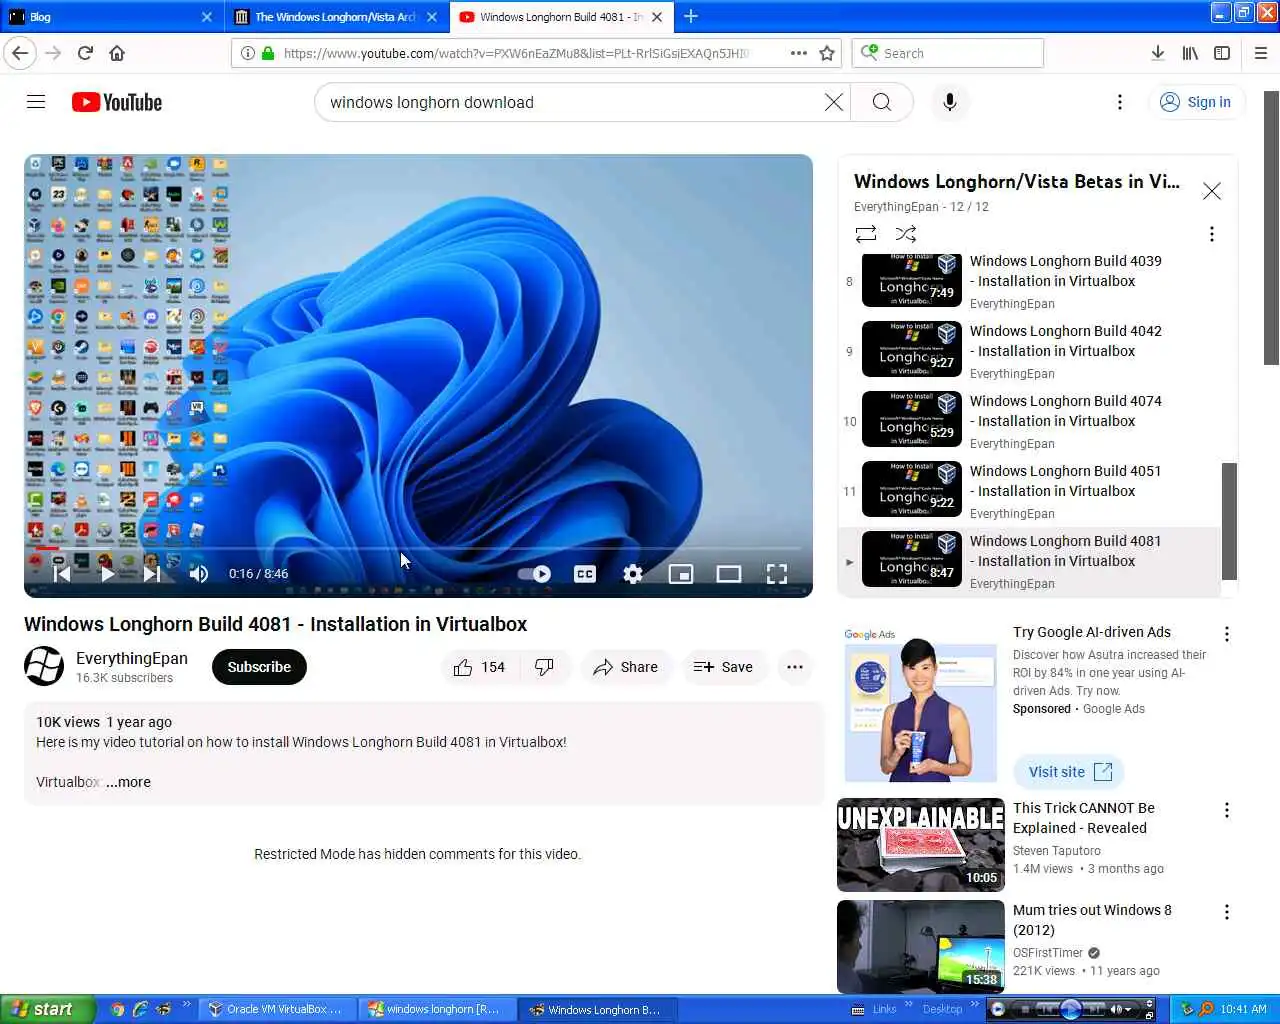Save video to a playlist

(724, 667)
